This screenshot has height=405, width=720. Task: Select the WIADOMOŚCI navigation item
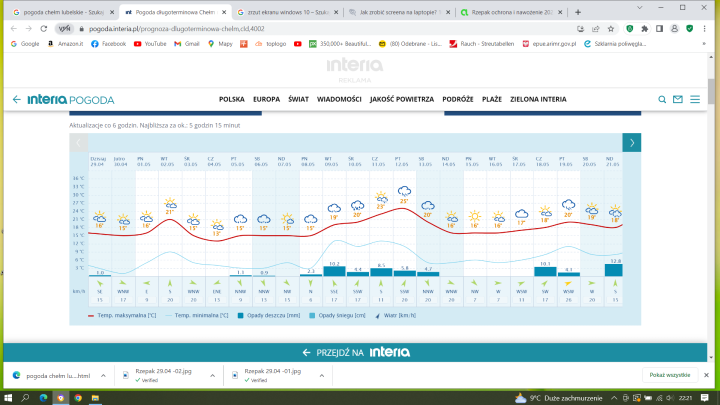tap(339, 100)
